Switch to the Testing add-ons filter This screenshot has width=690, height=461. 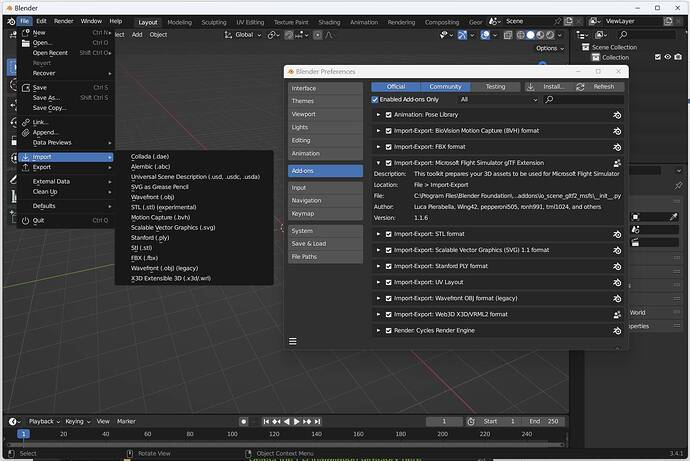coord(495,87)
